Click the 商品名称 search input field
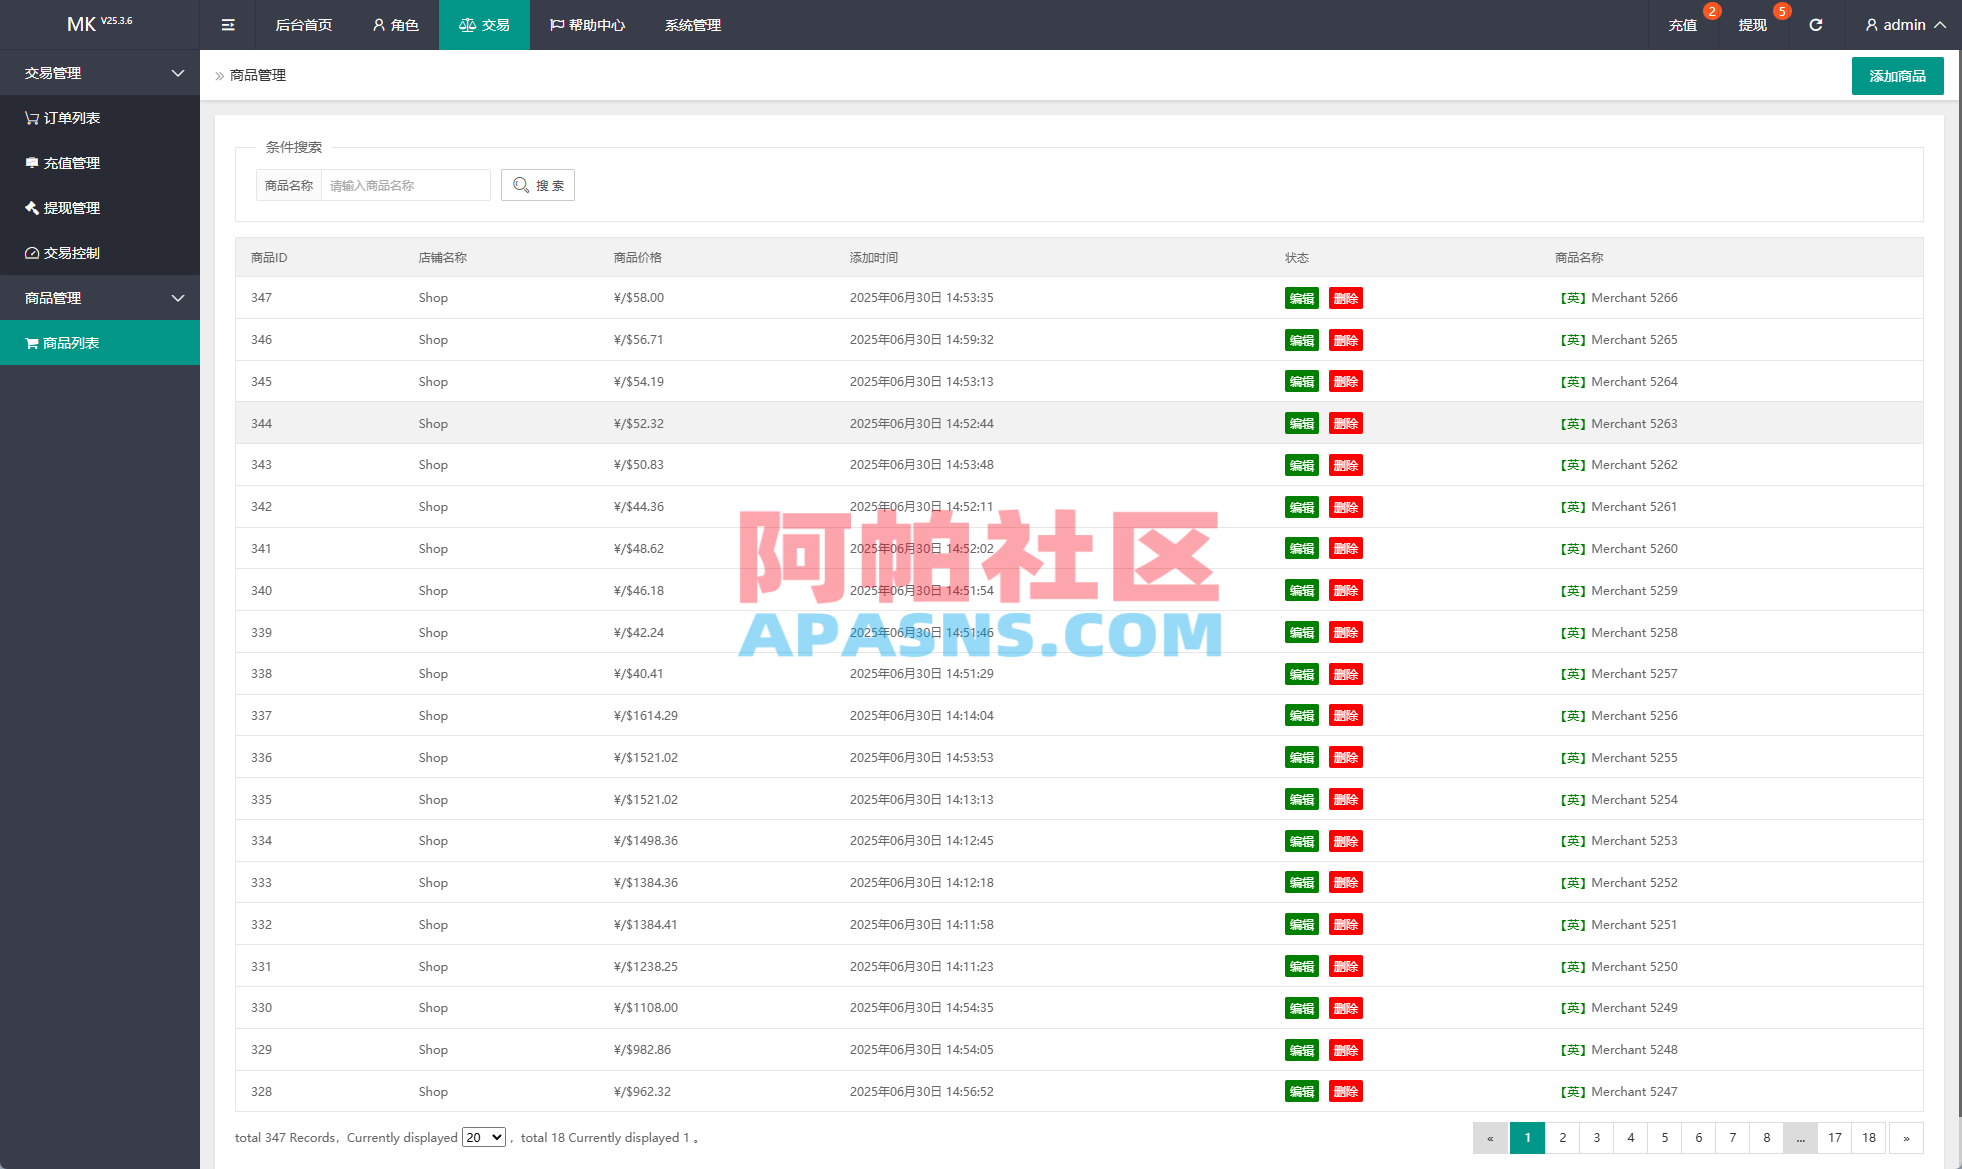The width and height of the screenshot is (1962, 1169). [x=404, y=184]
